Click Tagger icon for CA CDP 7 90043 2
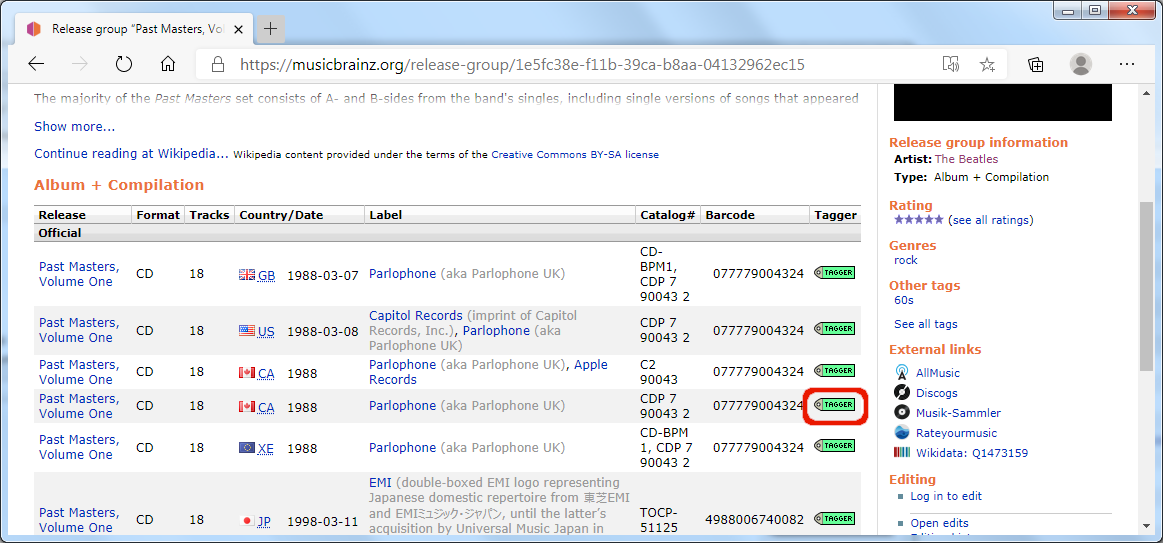1163x543 pixels. (834, 405)
